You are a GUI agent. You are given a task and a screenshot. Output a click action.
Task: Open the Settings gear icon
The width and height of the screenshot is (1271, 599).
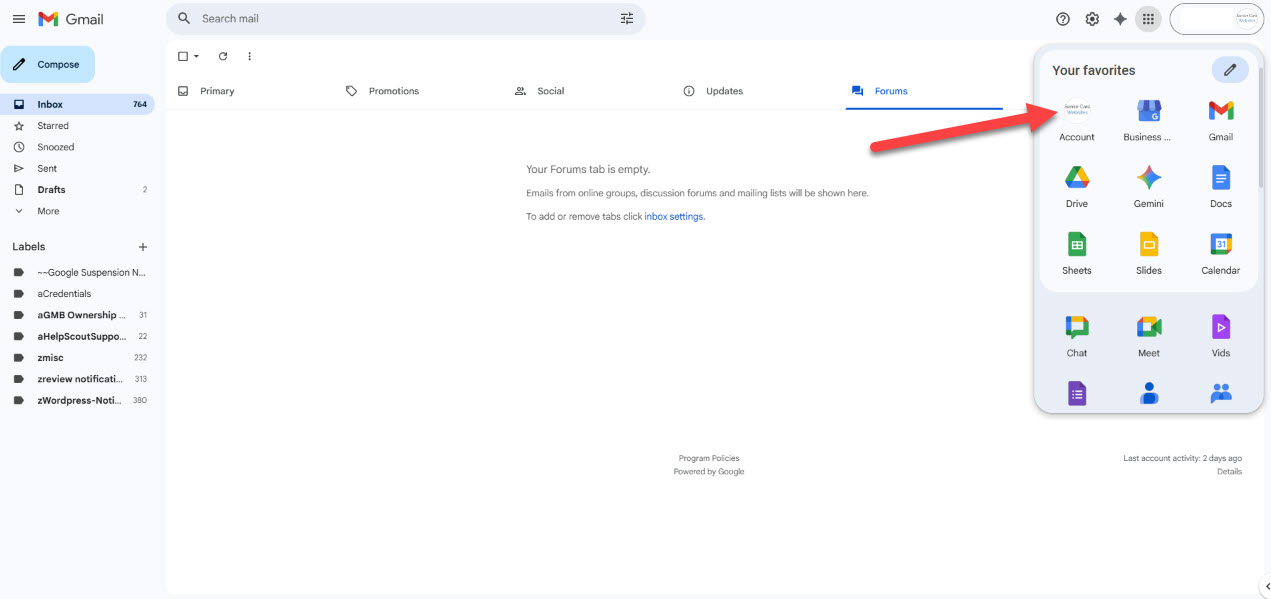pyautogui.click(x=1092, y=19)
